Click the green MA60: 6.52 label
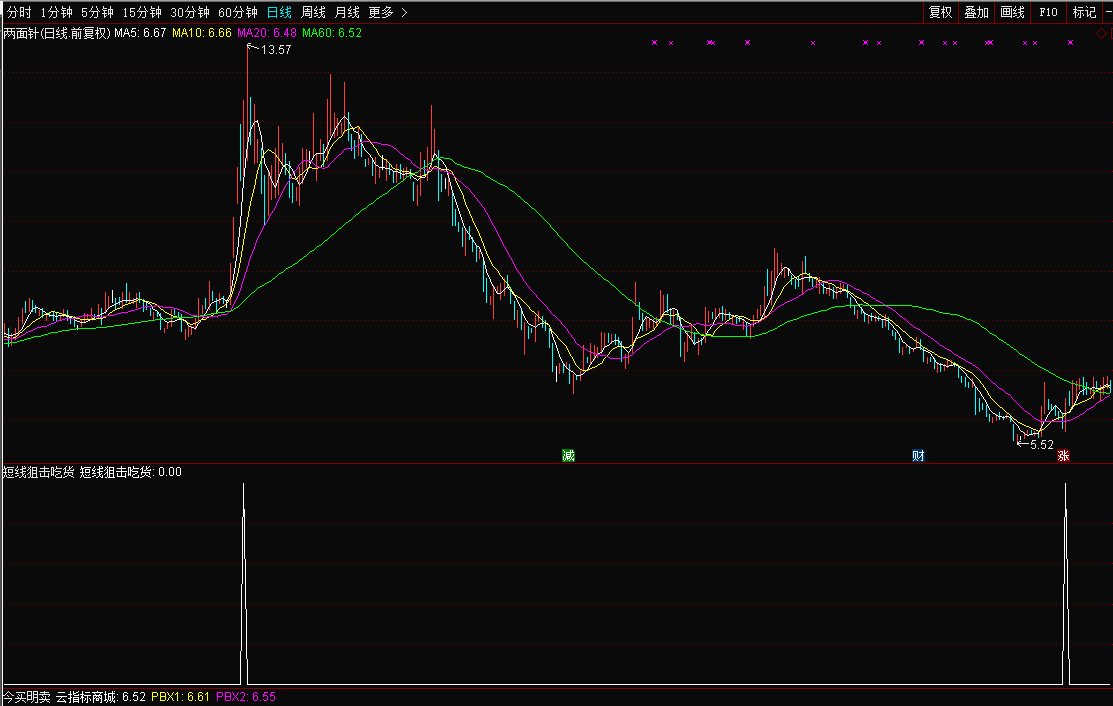1113x706 pixels. [x=331, y=33]
